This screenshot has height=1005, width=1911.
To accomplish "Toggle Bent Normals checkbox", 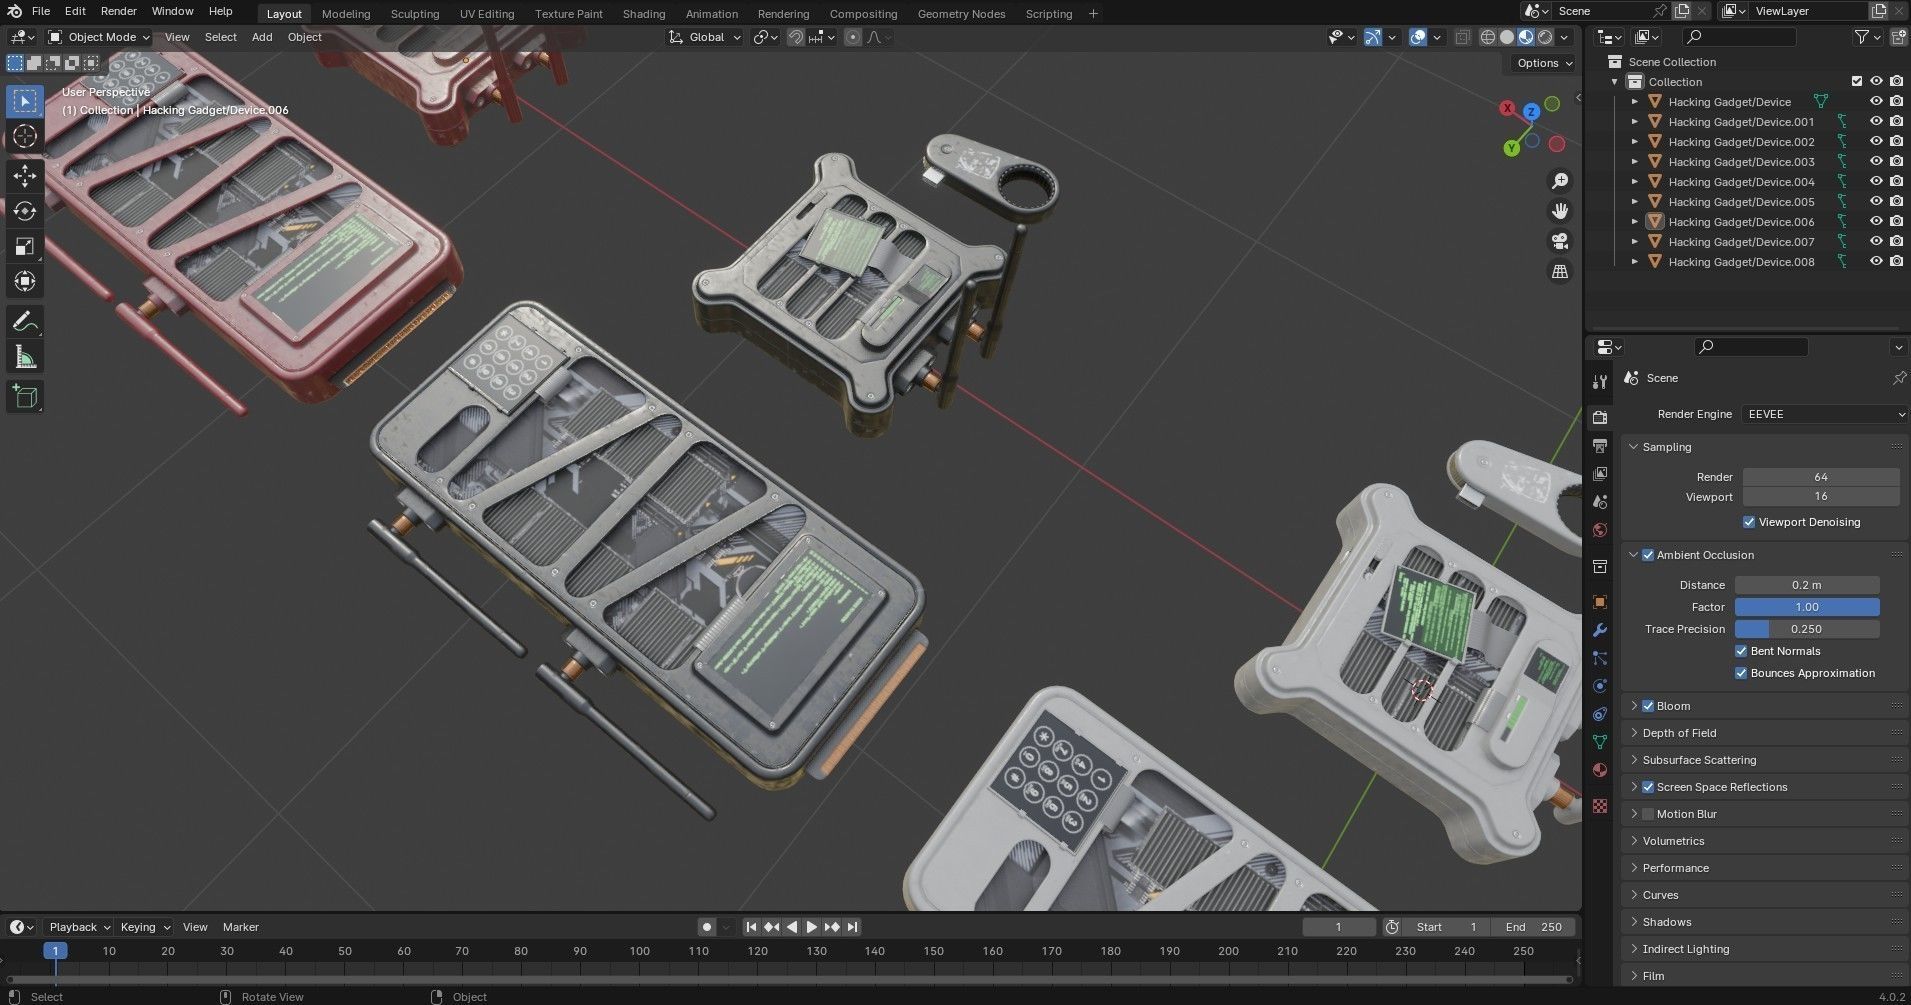I will (1741, 651).
